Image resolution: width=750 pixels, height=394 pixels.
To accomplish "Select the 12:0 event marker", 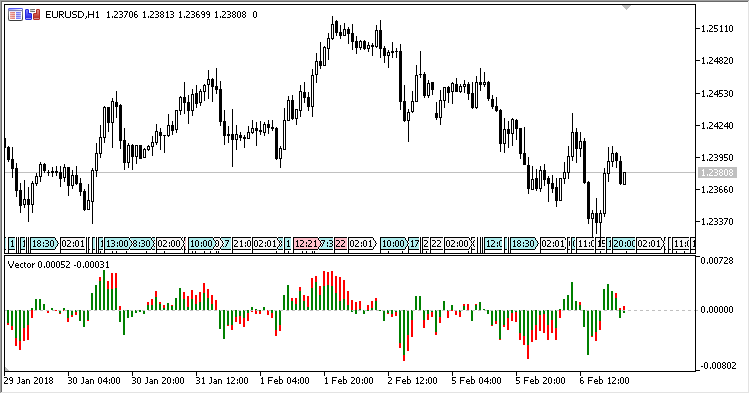I will pos(493,244).
